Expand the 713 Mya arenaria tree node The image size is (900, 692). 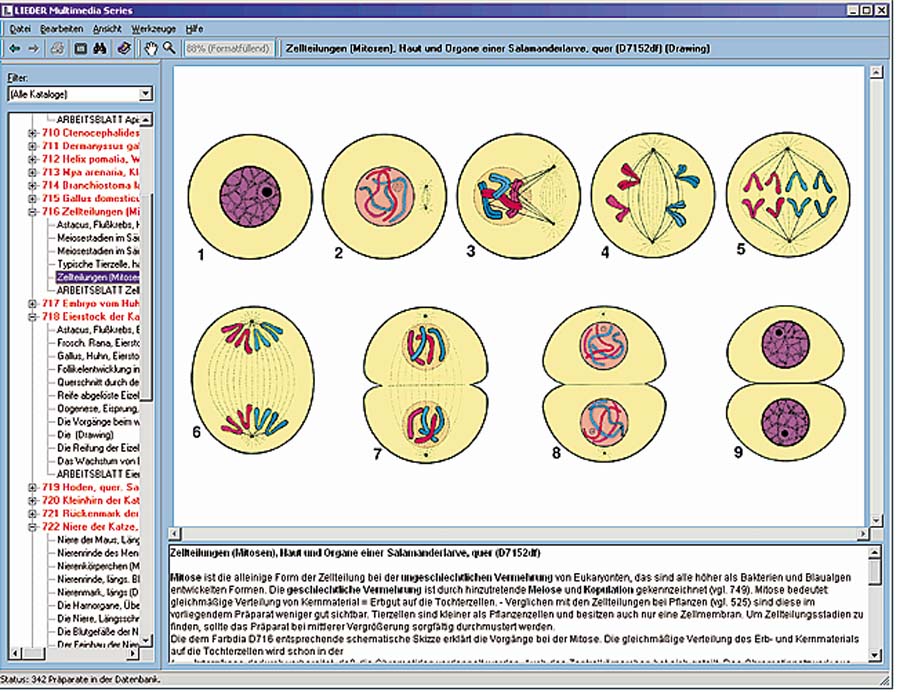tap(32, 172)
